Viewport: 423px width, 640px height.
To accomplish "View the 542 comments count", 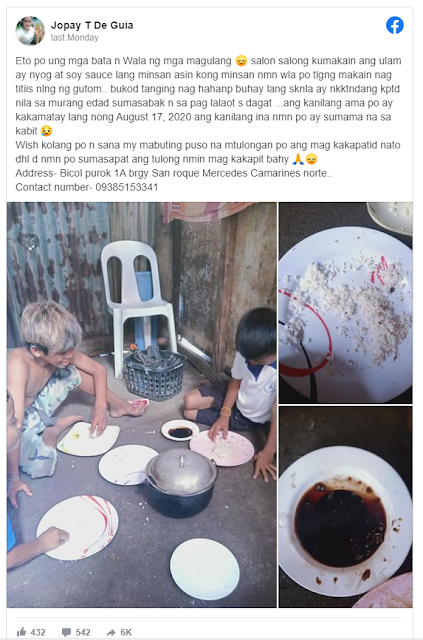I will [83, 632].
